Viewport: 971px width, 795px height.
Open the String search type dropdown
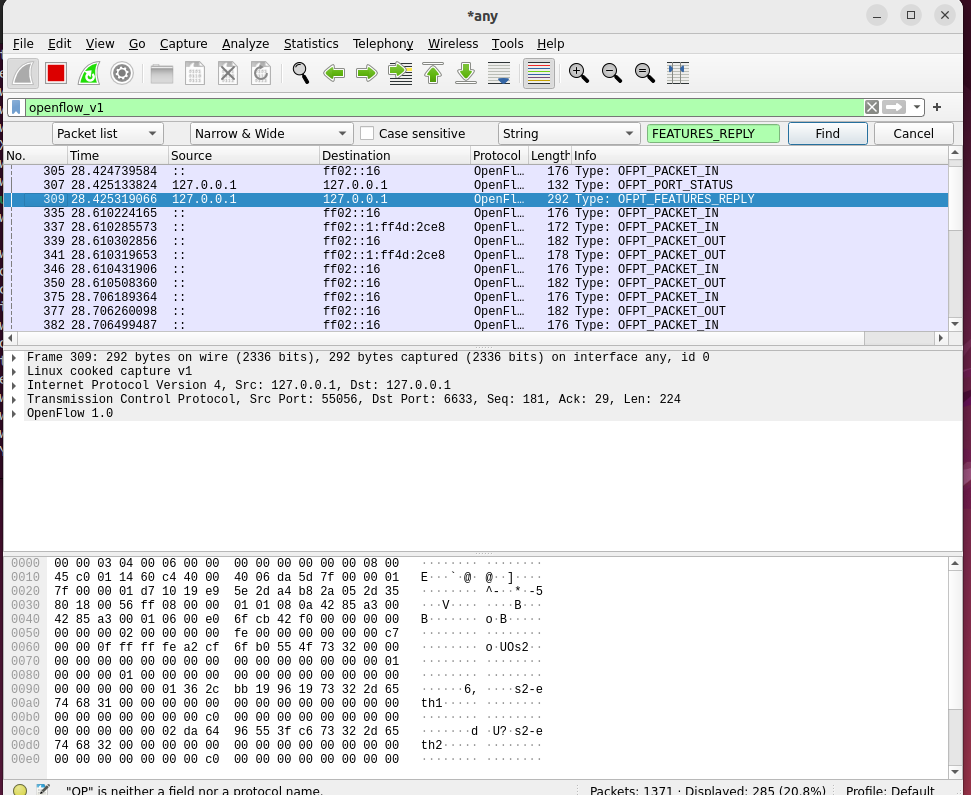pyautogui.click(x=568, y=134)
